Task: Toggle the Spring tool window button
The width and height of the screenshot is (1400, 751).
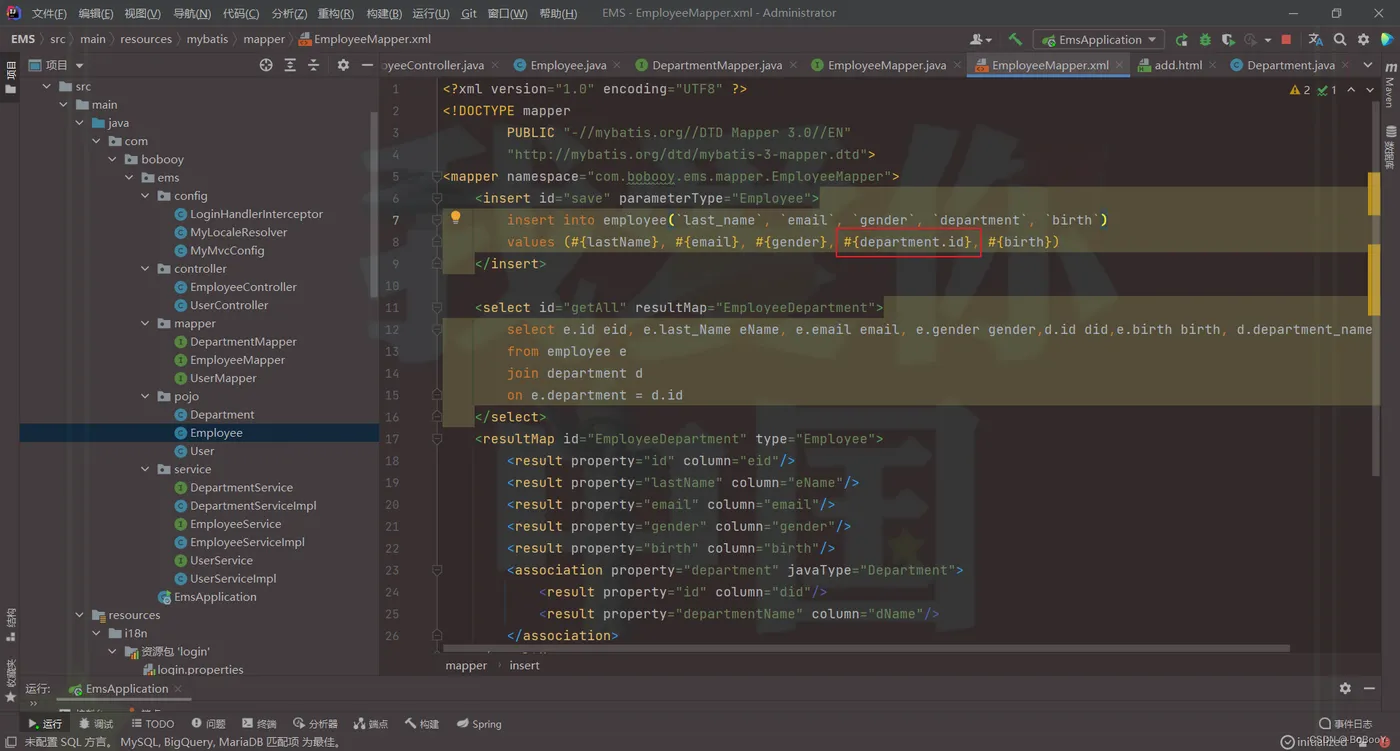Action: pyautogui.click(x=479, y=724)
